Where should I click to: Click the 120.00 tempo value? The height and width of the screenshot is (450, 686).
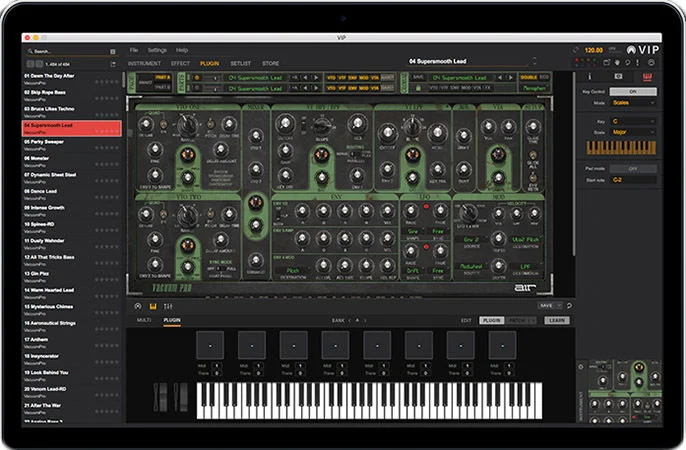coord(594,50)
